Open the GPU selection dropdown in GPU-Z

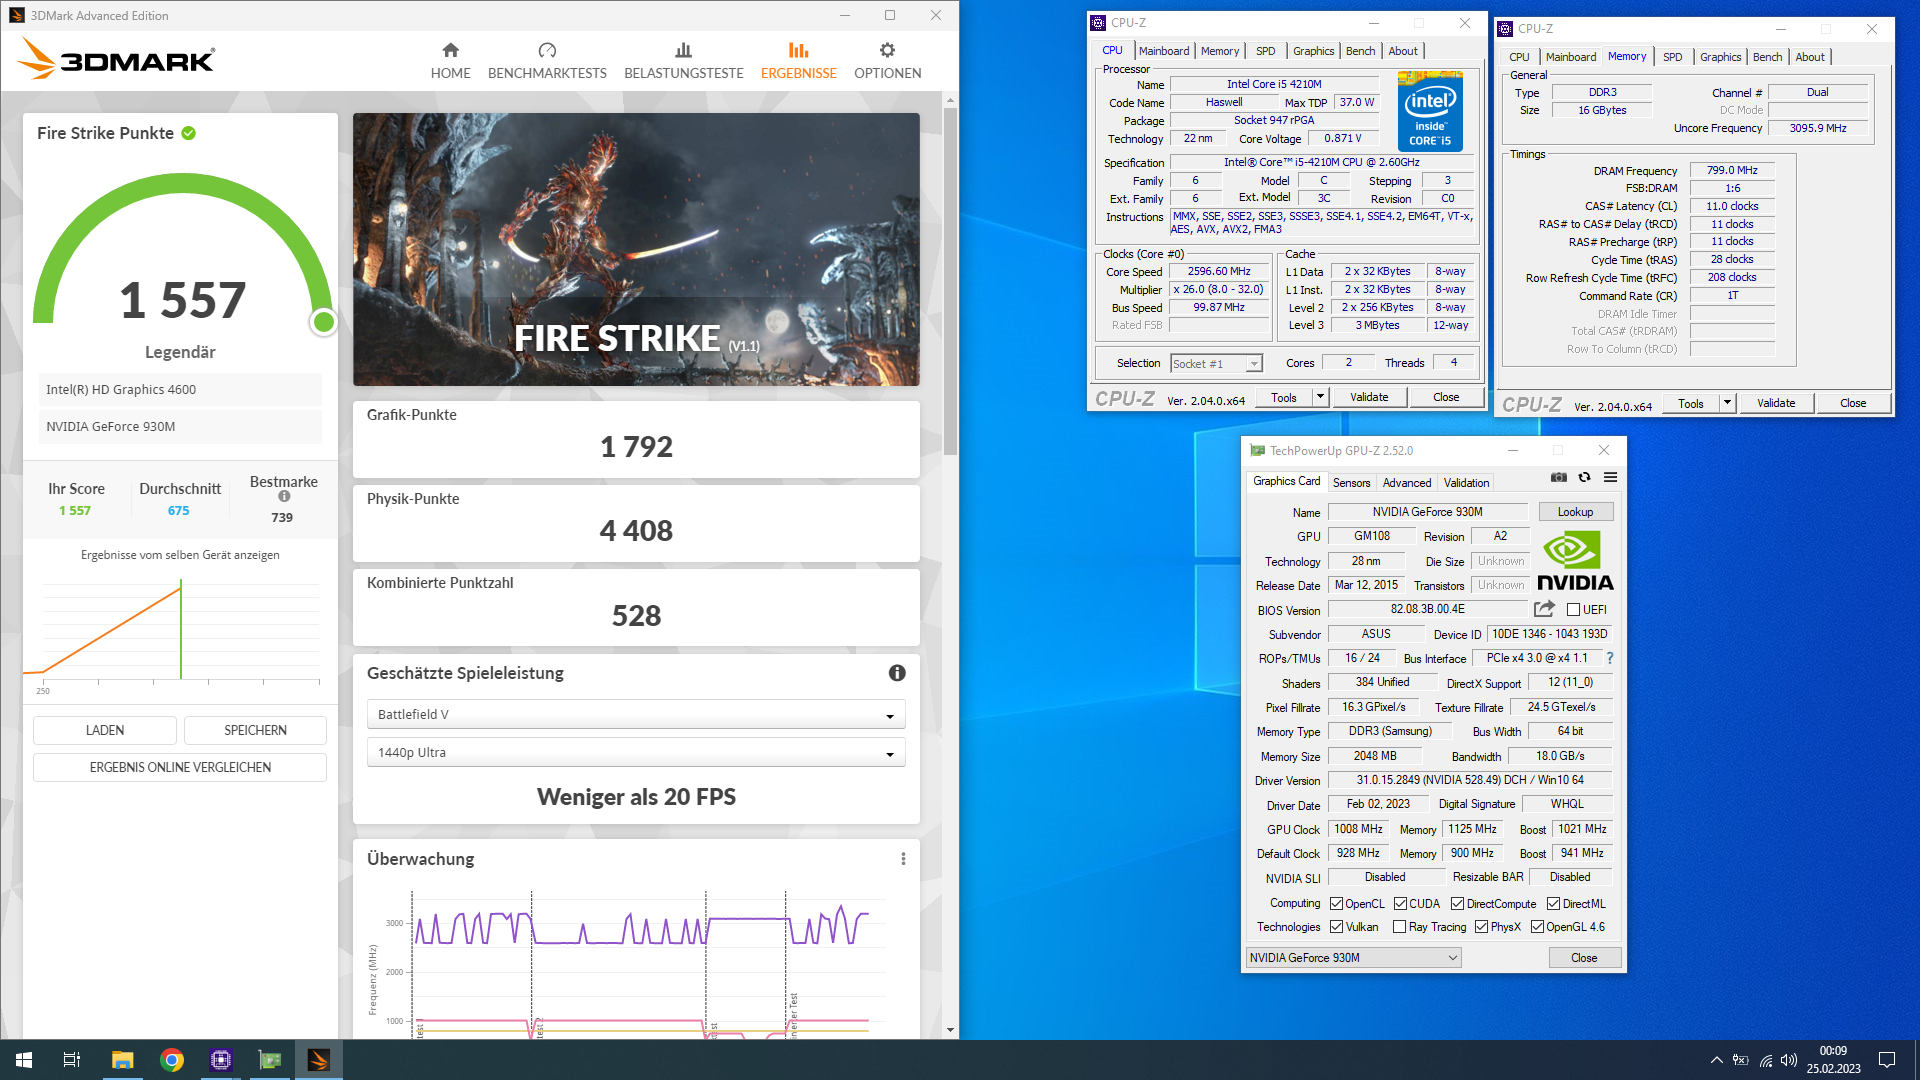click(1353, 958)
